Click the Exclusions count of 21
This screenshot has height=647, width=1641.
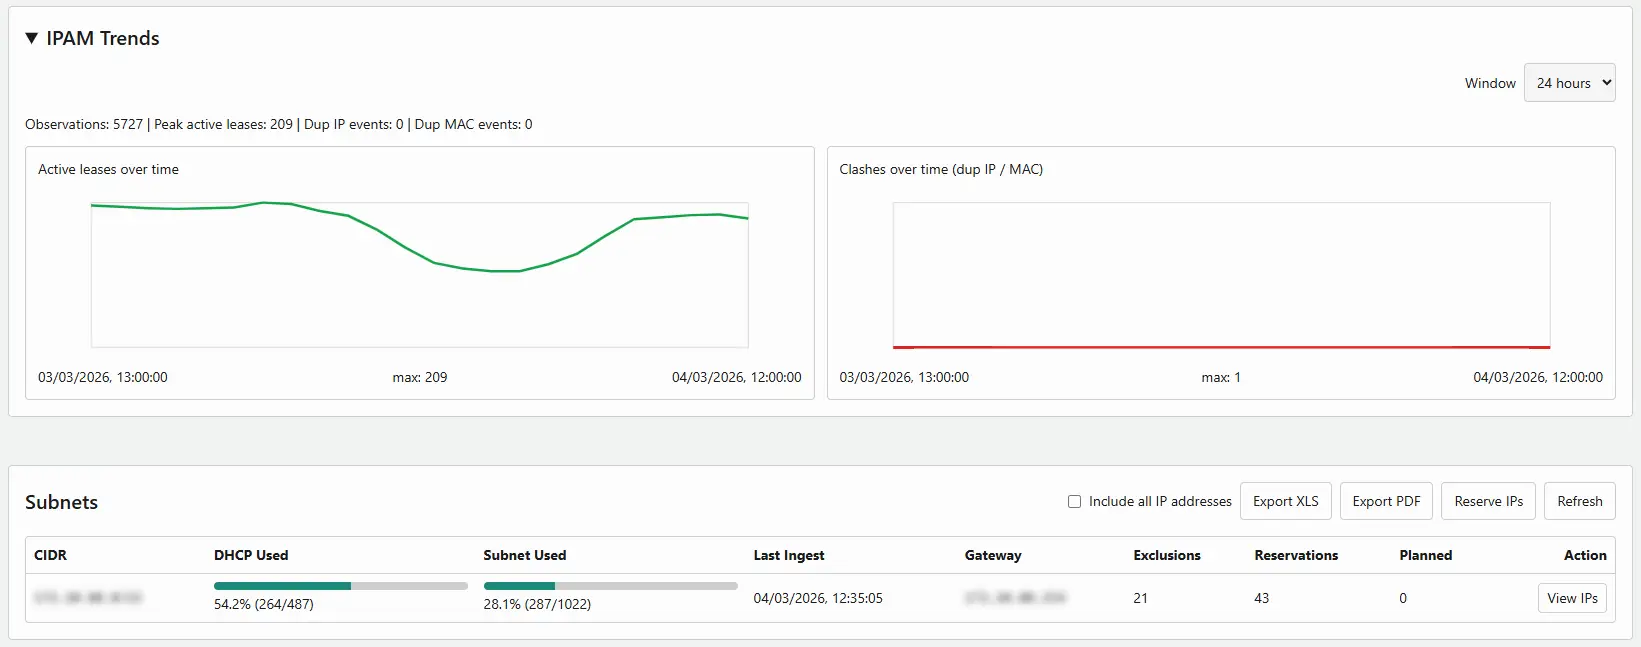1140,598
